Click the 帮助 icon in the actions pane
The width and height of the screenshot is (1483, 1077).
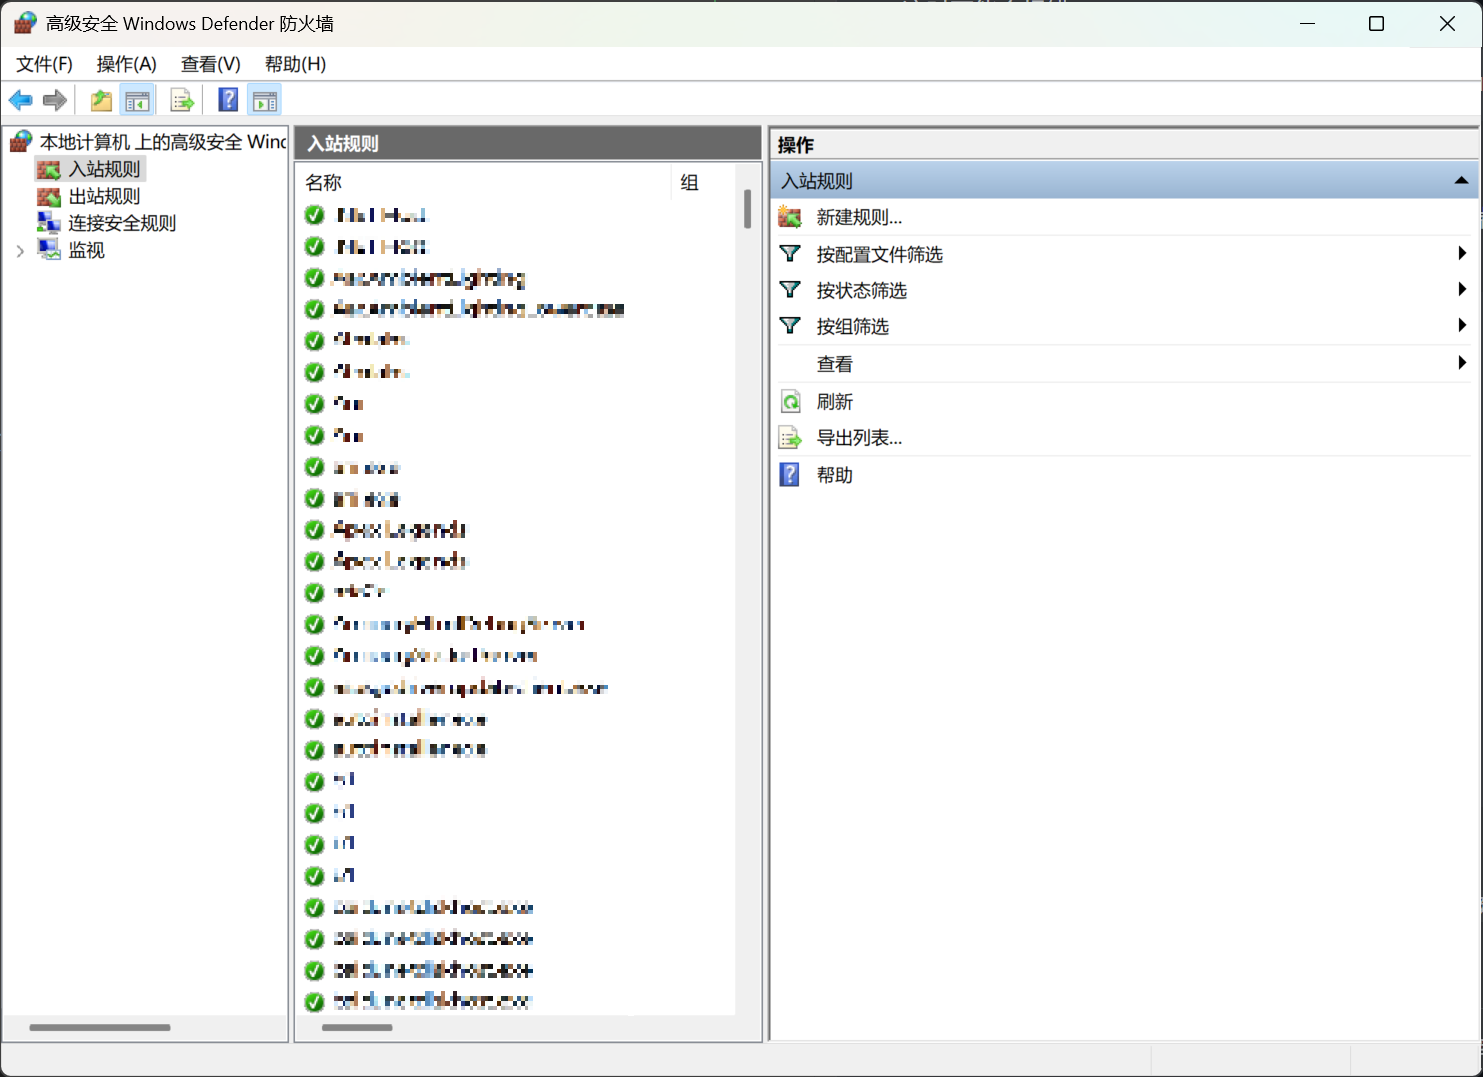pyautogui.click(x=790, y=475)
